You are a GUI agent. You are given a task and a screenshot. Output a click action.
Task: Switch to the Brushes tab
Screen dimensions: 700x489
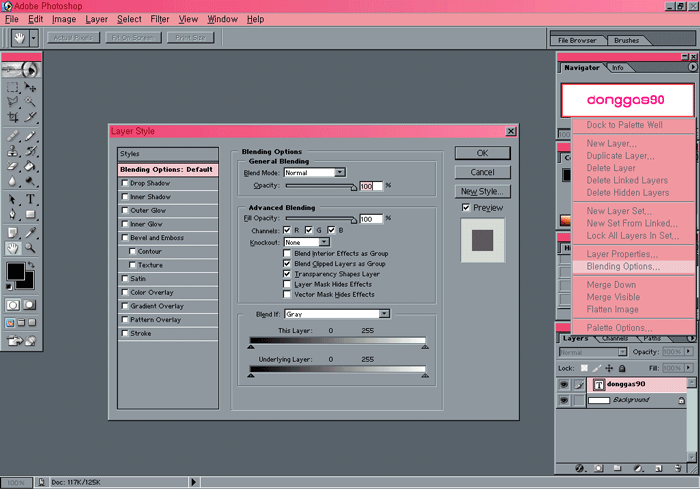tap(626, 41)
